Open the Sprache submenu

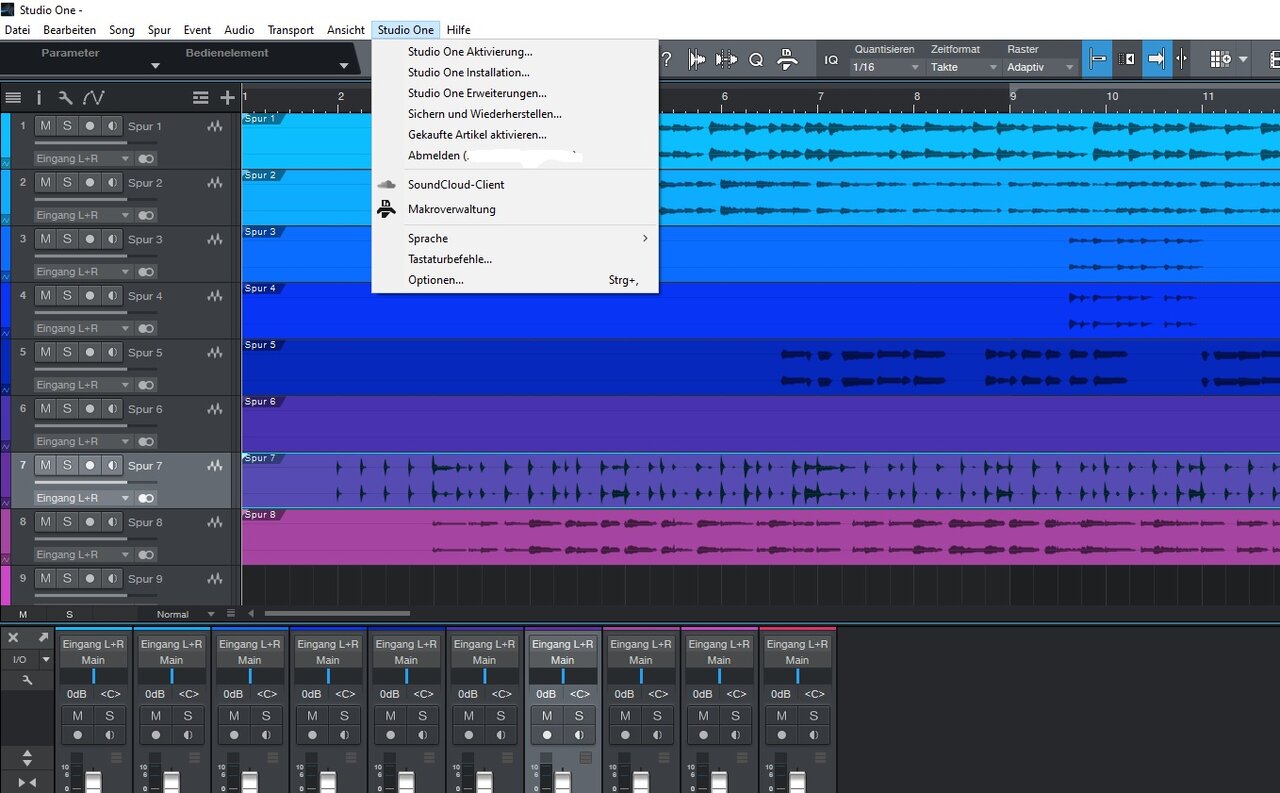coord(514,238)
